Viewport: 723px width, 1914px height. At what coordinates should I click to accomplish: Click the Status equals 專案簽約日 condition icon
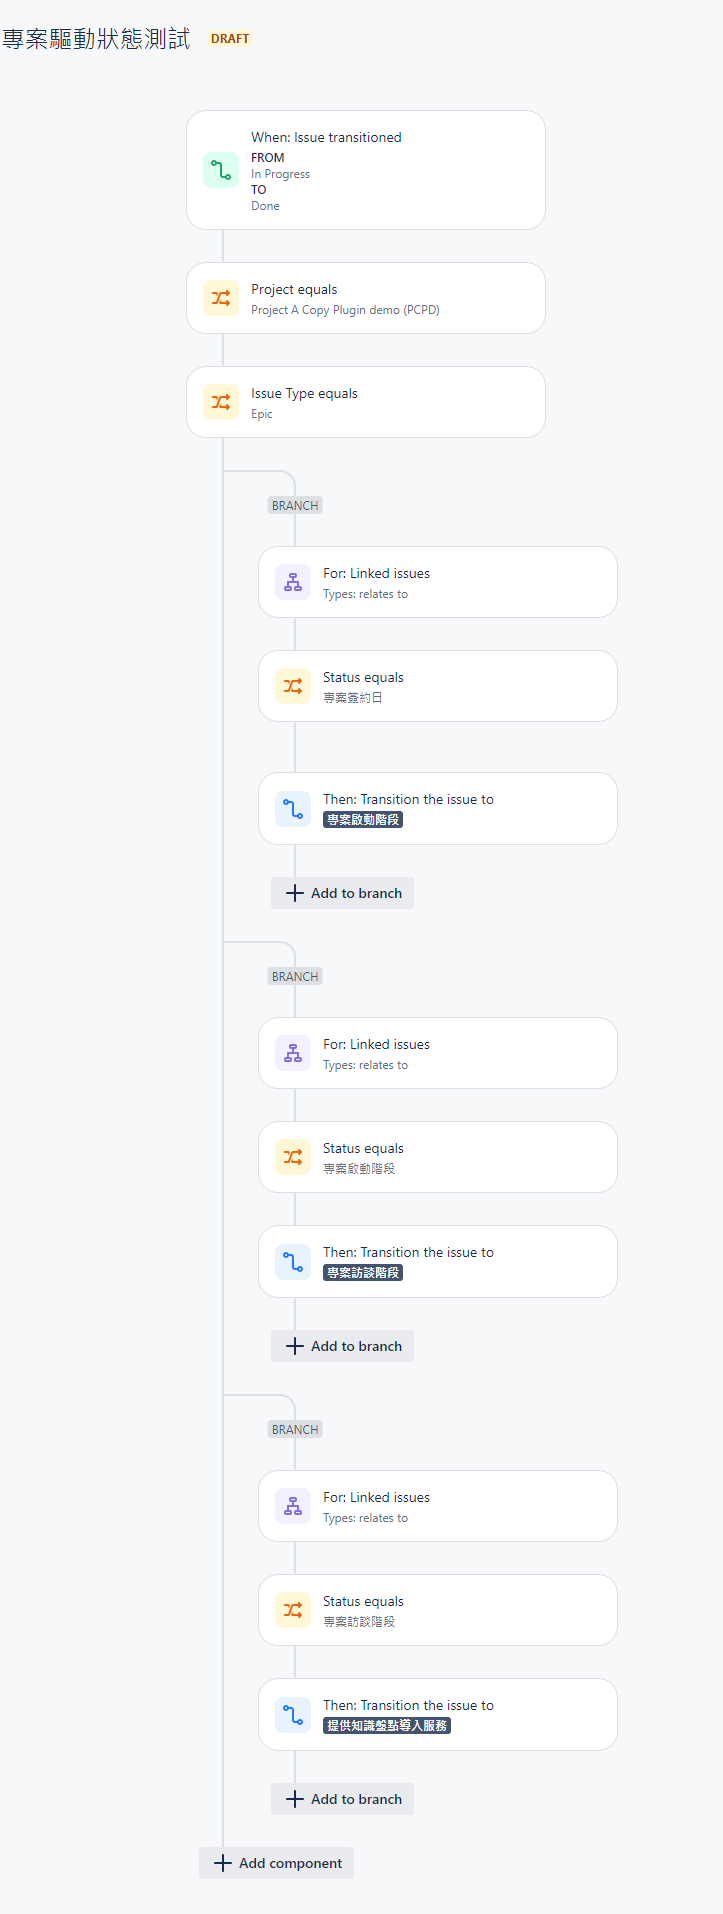(x=293, y=686)
